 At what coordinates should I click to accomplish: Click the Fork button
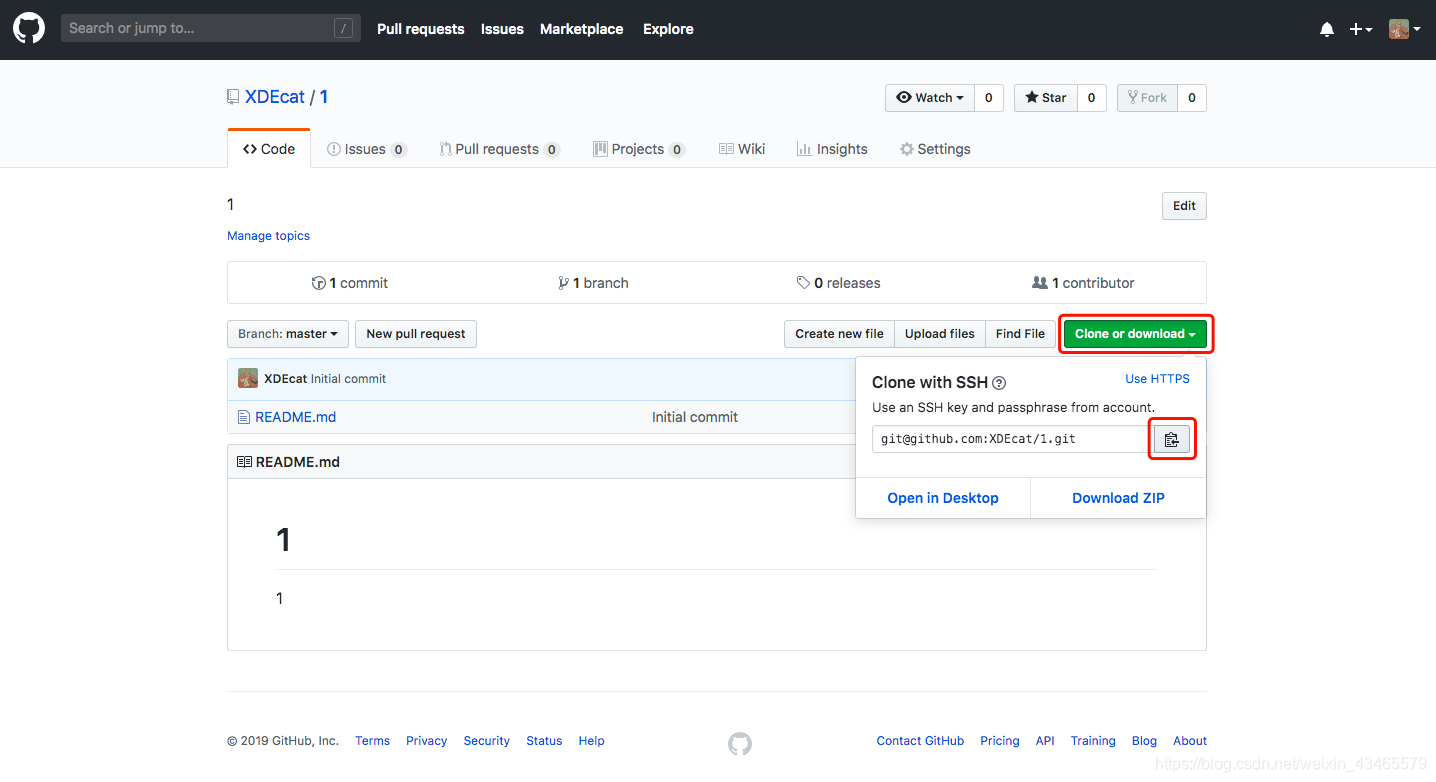[1147, 97]
